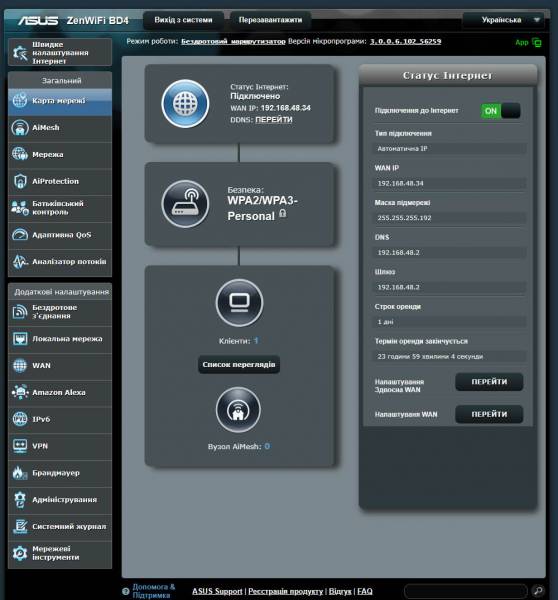This screenshot has width=558, height=600.
Task: Open the Брандмауер firewall icon
Action: click(20, 473)
